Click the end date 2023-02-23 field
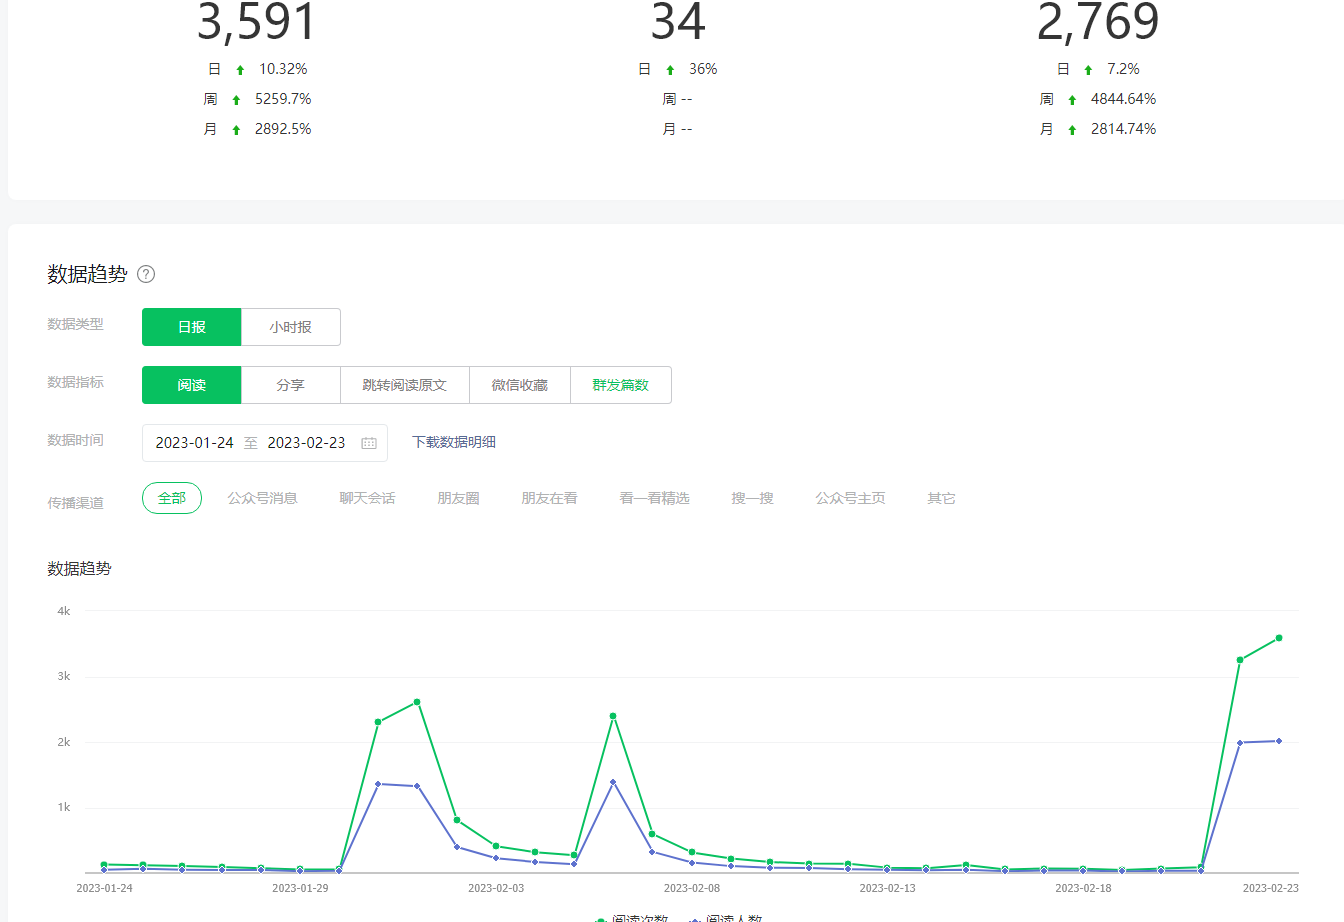 pos(306,443)
